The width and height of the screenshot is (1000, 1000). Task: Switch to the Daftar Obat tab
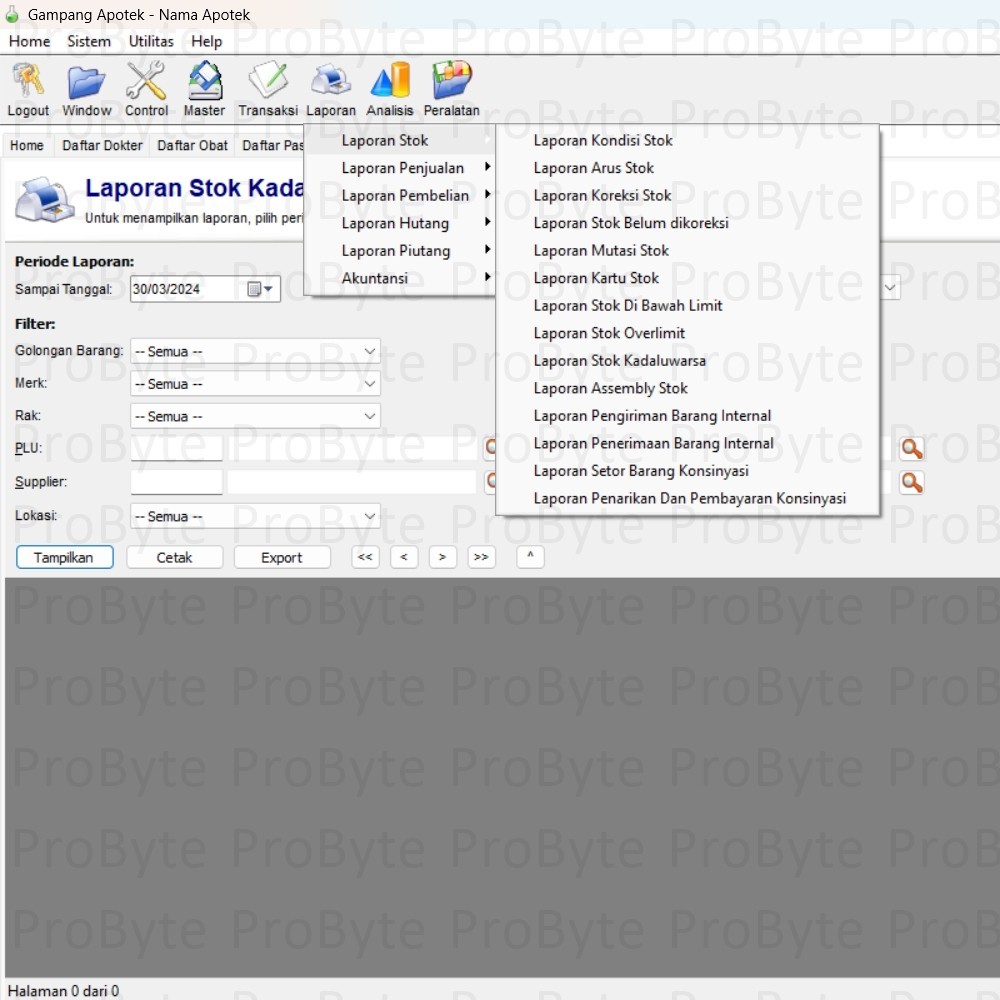pos(192,145)
